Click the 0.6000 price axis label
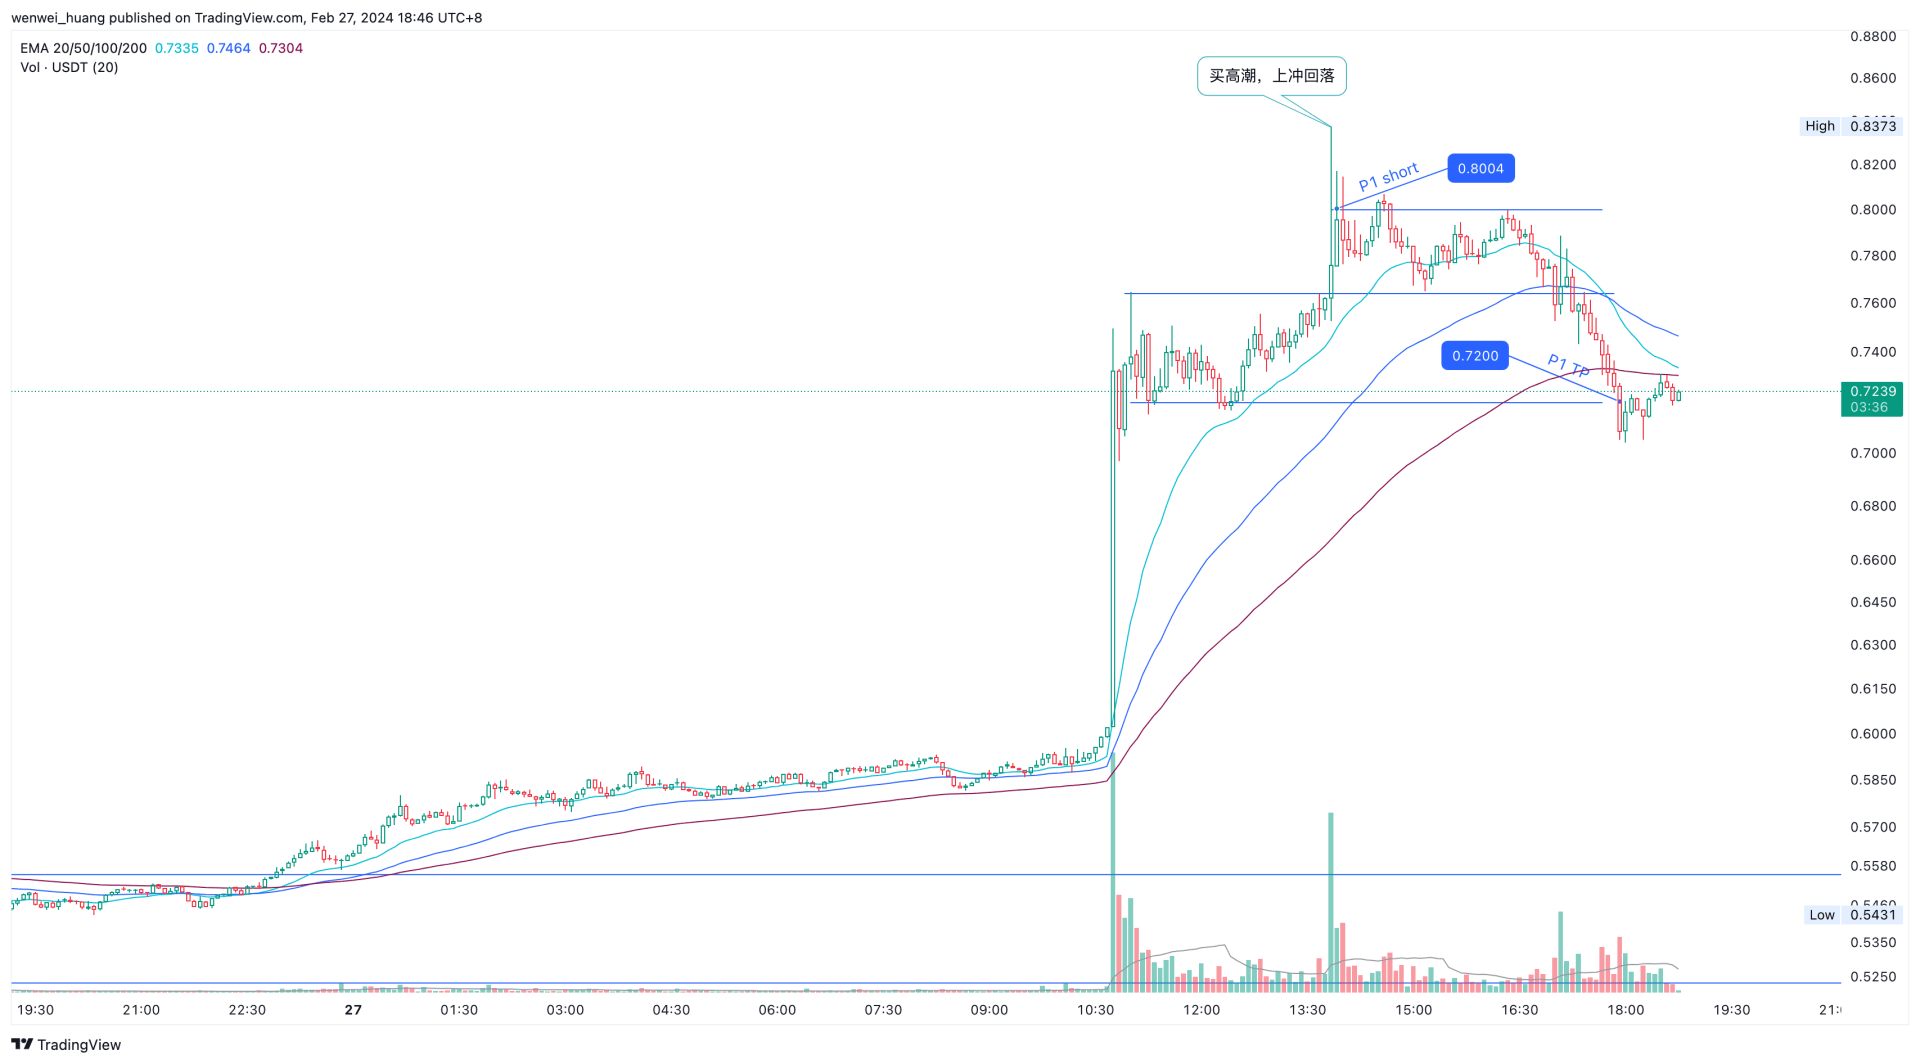The height and width of the screenshot is (1064, 1920). point(1873,734)
